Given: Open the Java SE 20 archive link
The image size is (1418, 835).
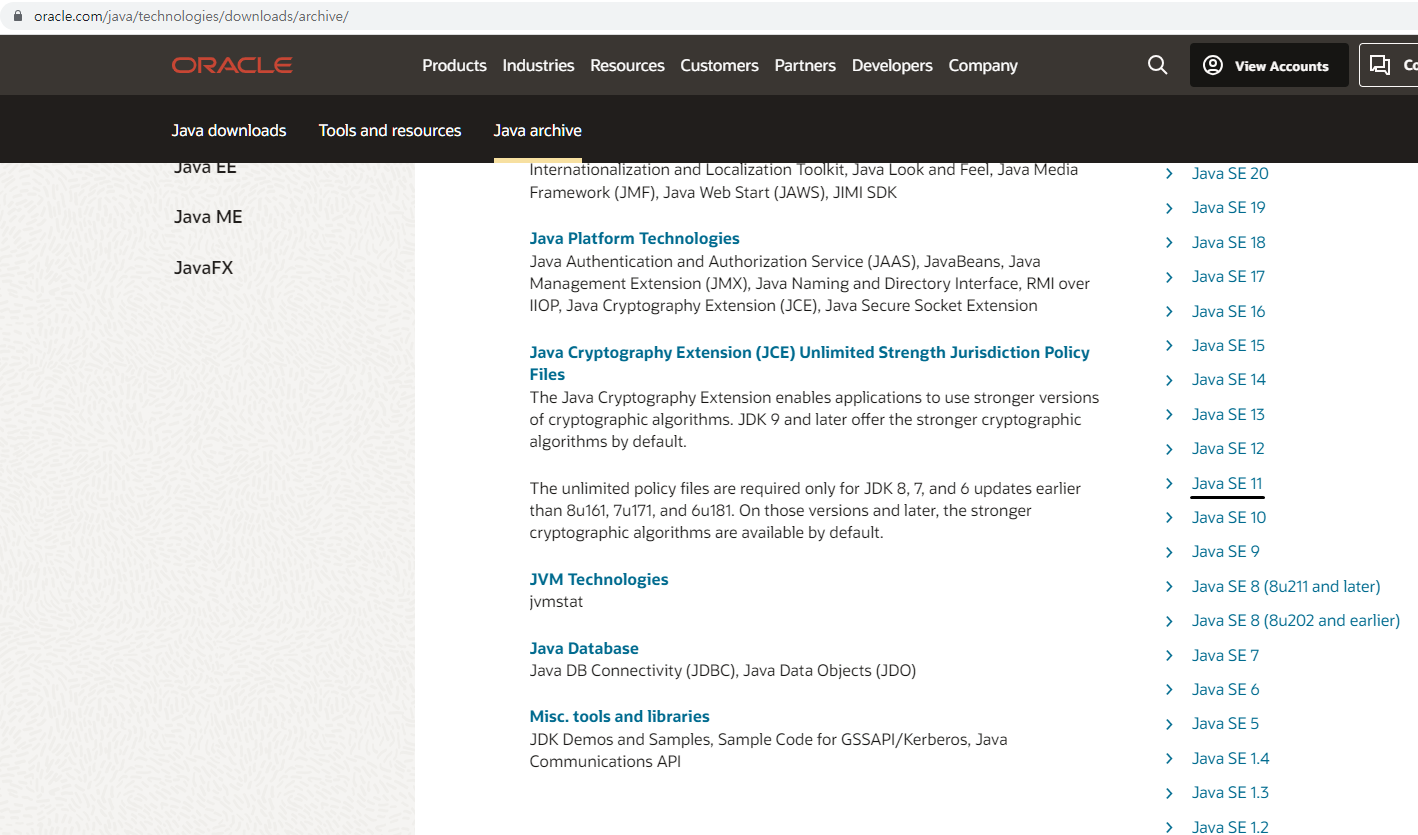Looking at the screenshot, I should (1230, 173).
